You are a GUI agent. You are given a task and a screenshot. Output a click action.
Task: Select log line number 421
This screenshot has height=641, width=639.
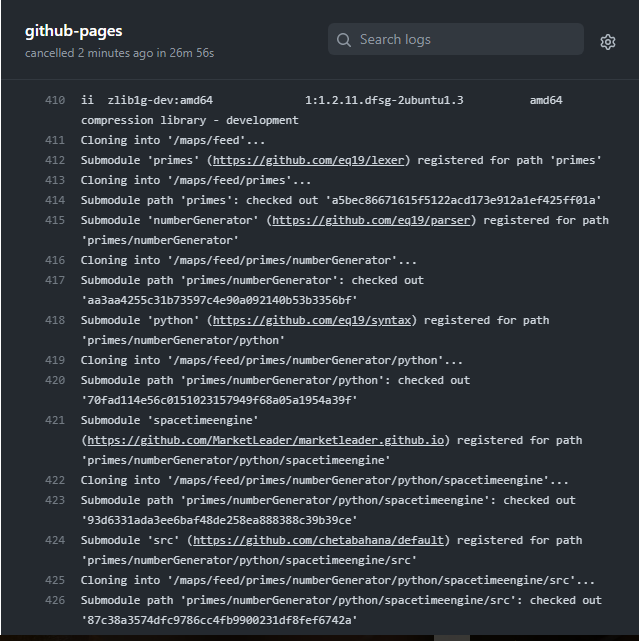55,420
